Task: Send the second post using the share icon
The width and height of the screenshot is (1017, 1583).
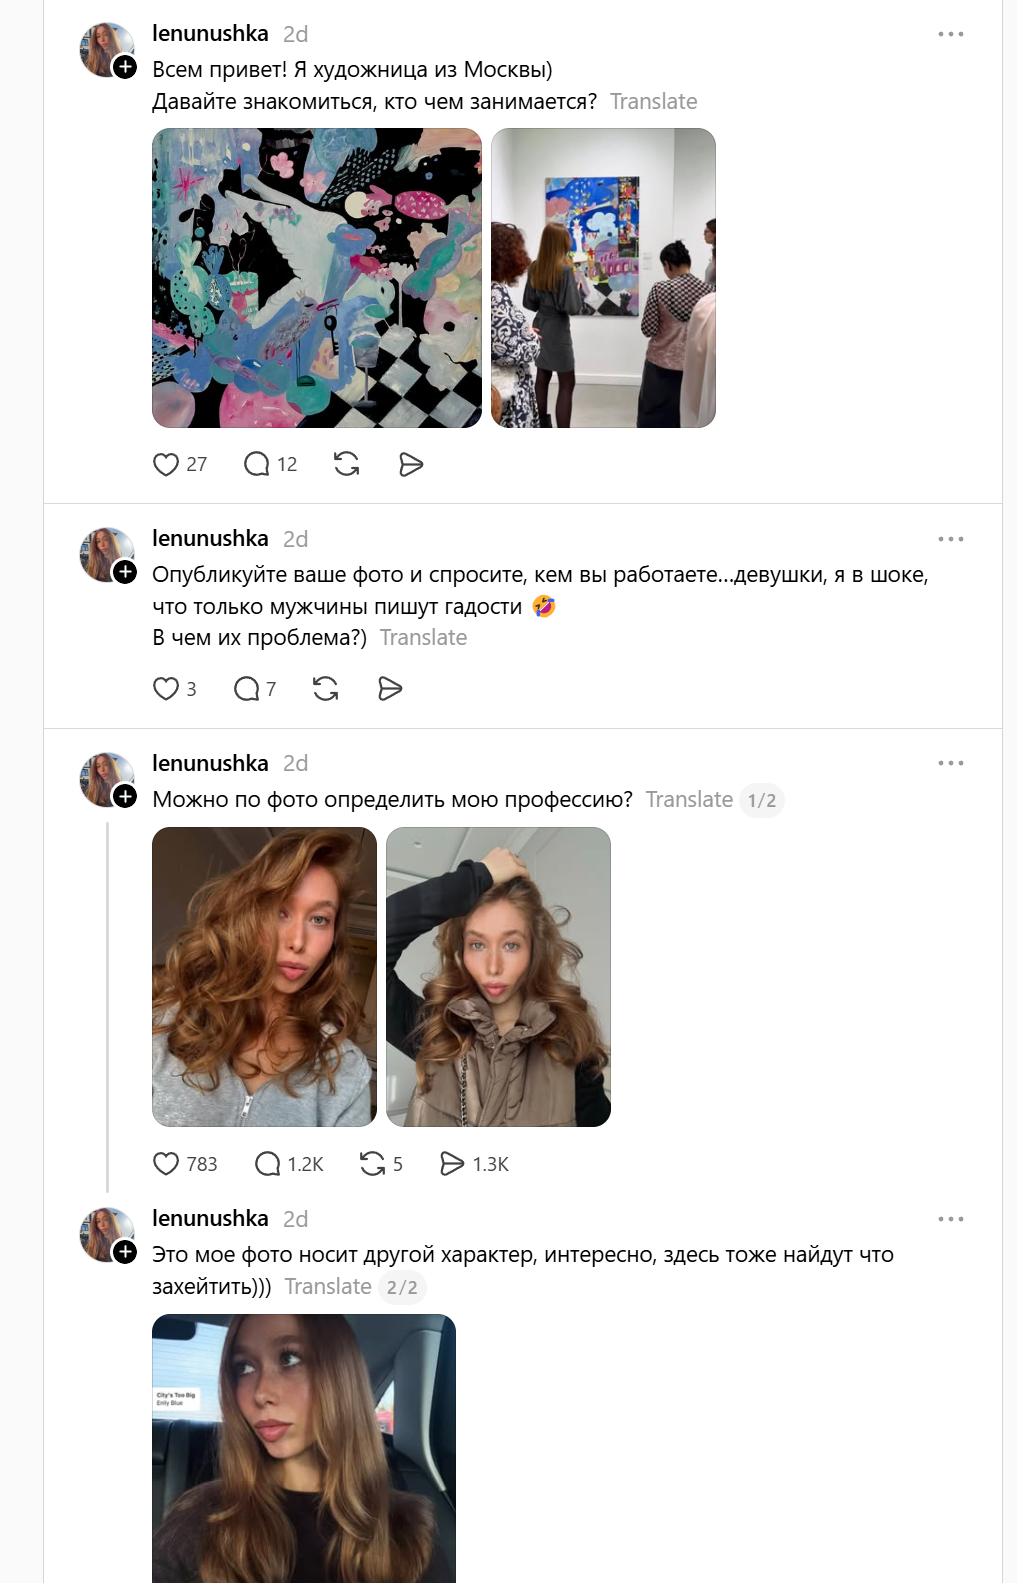Action: 390,689
